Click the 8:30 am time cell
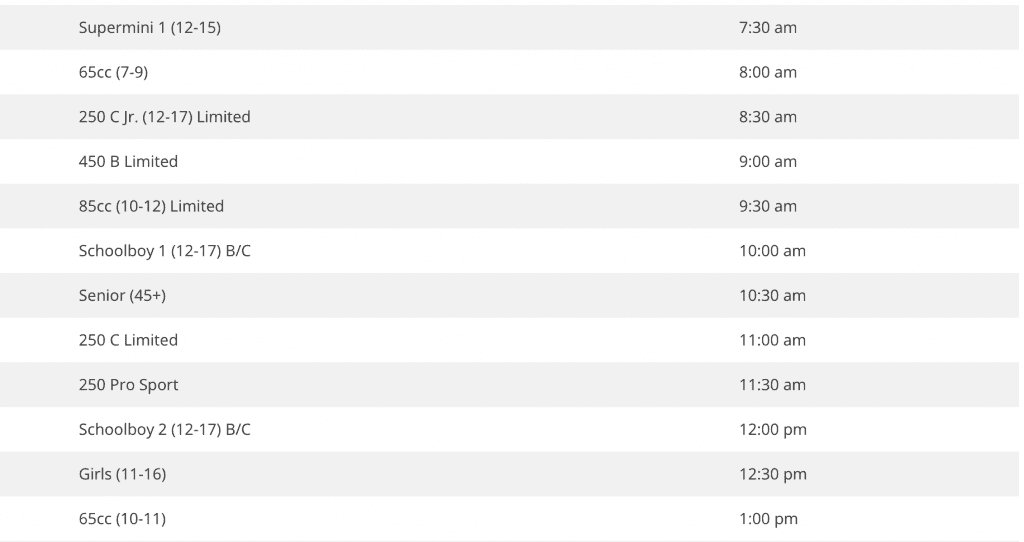The height and width of the screenshot is (542, 1024). (768, 117)
